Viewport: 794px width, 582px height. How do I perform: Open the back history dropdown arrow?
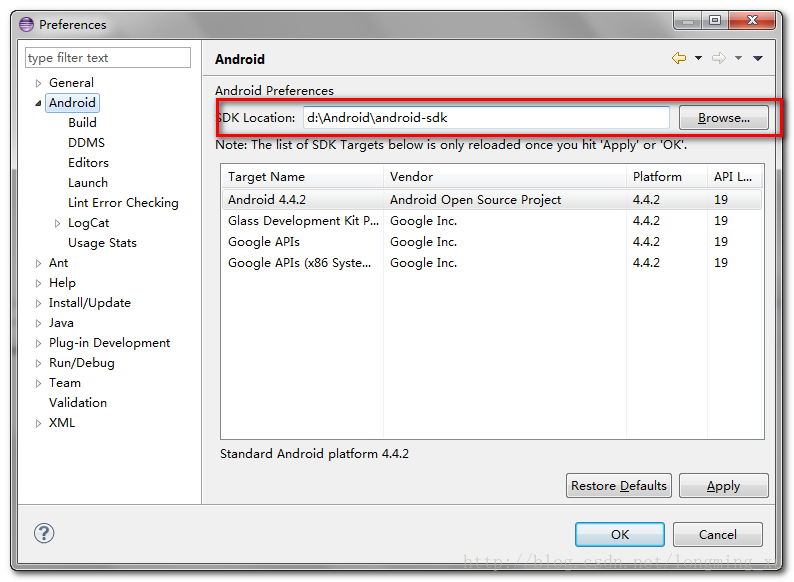click(698, 58)
